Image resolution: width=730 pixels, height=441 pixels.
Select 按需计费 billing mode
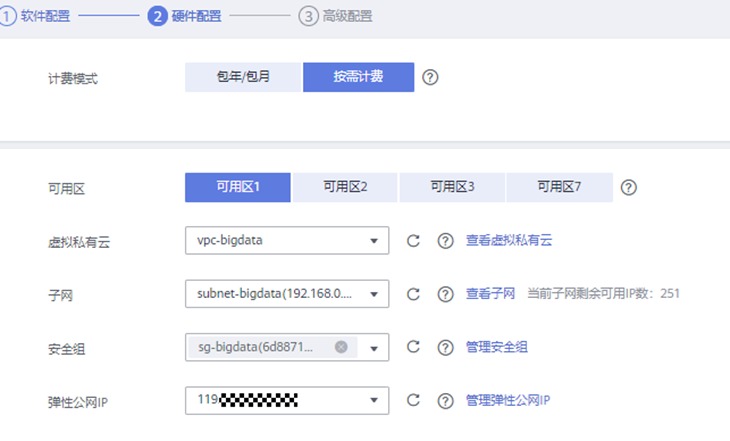pyautogui.click(x=358, y=77)
